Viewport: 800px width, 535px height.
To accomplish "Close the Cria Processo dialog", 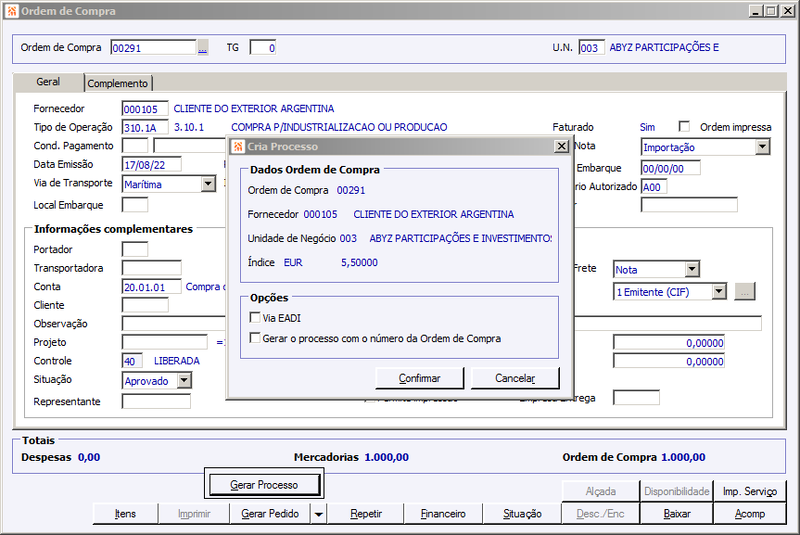I will click(561, 146).
